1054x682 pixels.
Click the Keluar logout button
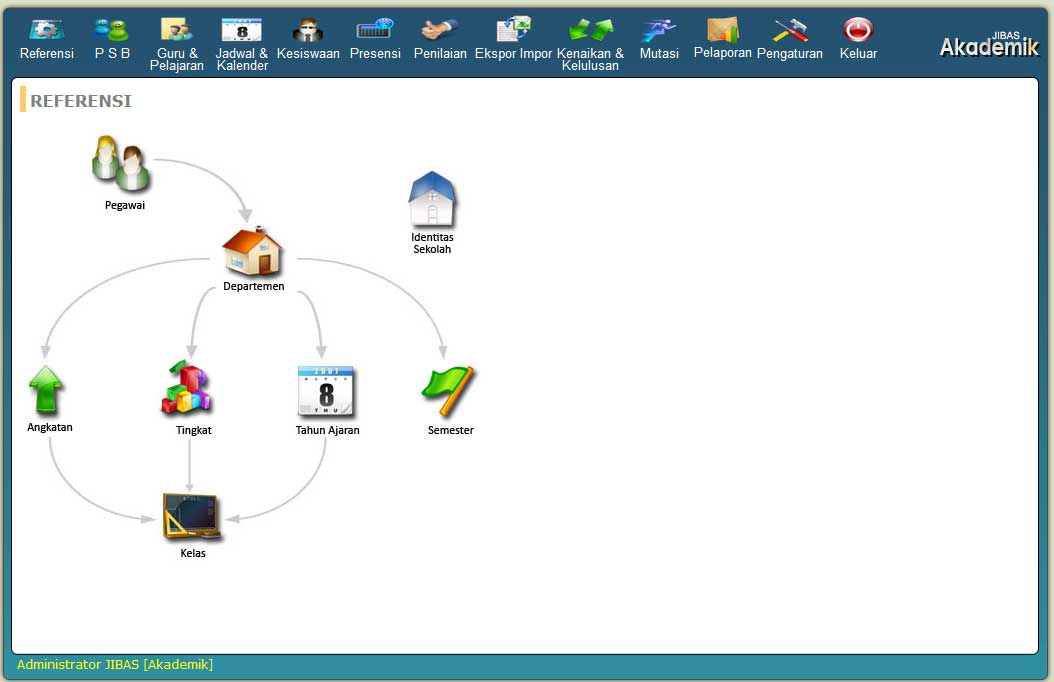(x=858, y=38)
